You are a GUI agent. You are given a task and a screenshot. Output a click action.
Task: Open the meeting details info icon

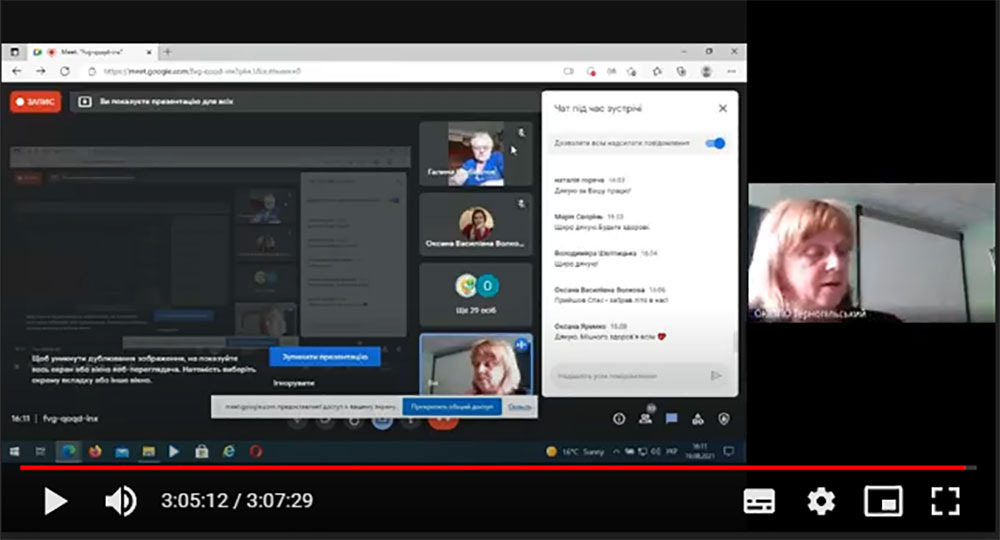pos(619,419)
